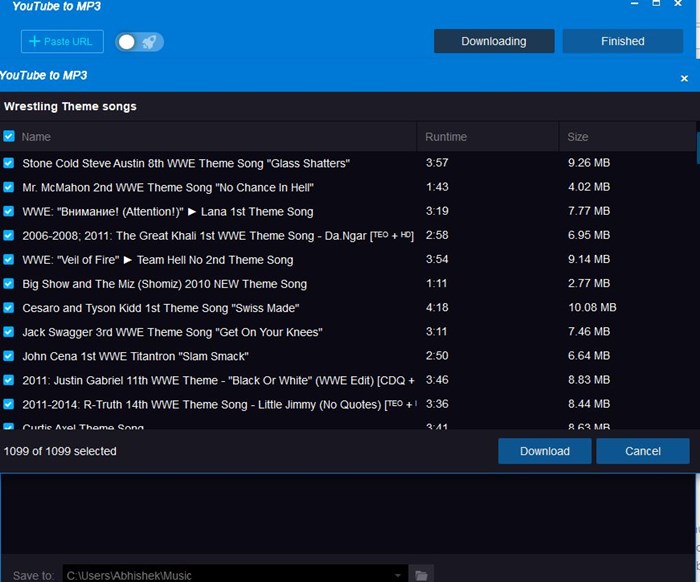This screenshot has height=582, width=700.
Task: Click the 9.26 MB size value
Action: point(589,163)
